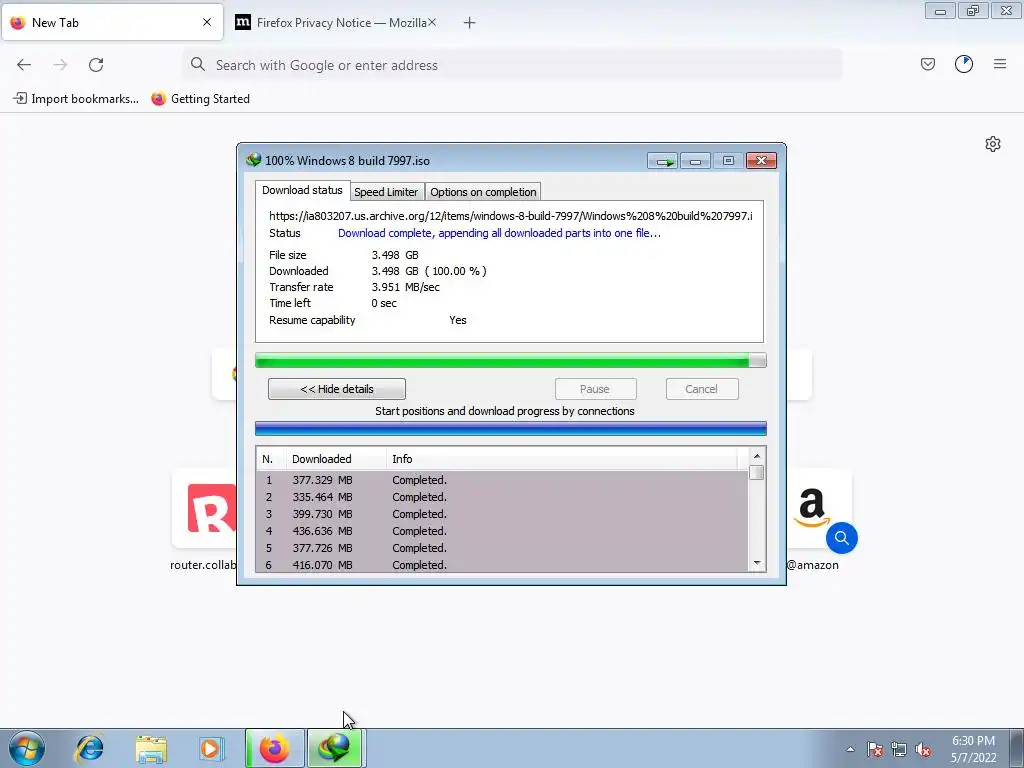The image size is (1024, 768).
Task: Click the Firefox forward arrow
Action: click(60, 65)
